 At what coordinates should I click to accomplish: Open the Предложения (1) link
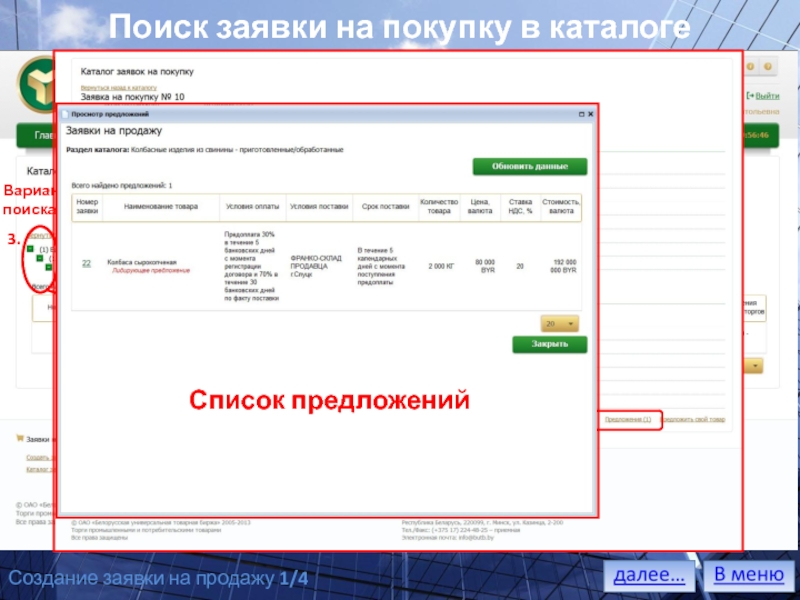click(628, 419)
